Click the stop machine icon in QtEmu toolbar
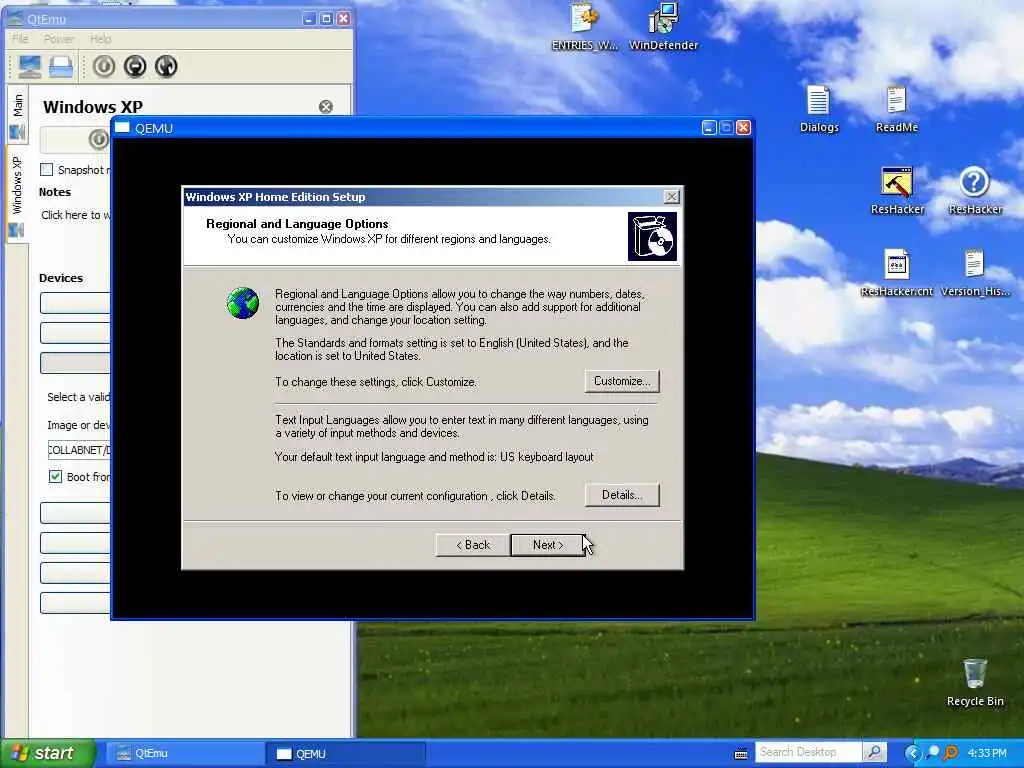Screen dimensions: 1024x768 (x=135, y=66)
